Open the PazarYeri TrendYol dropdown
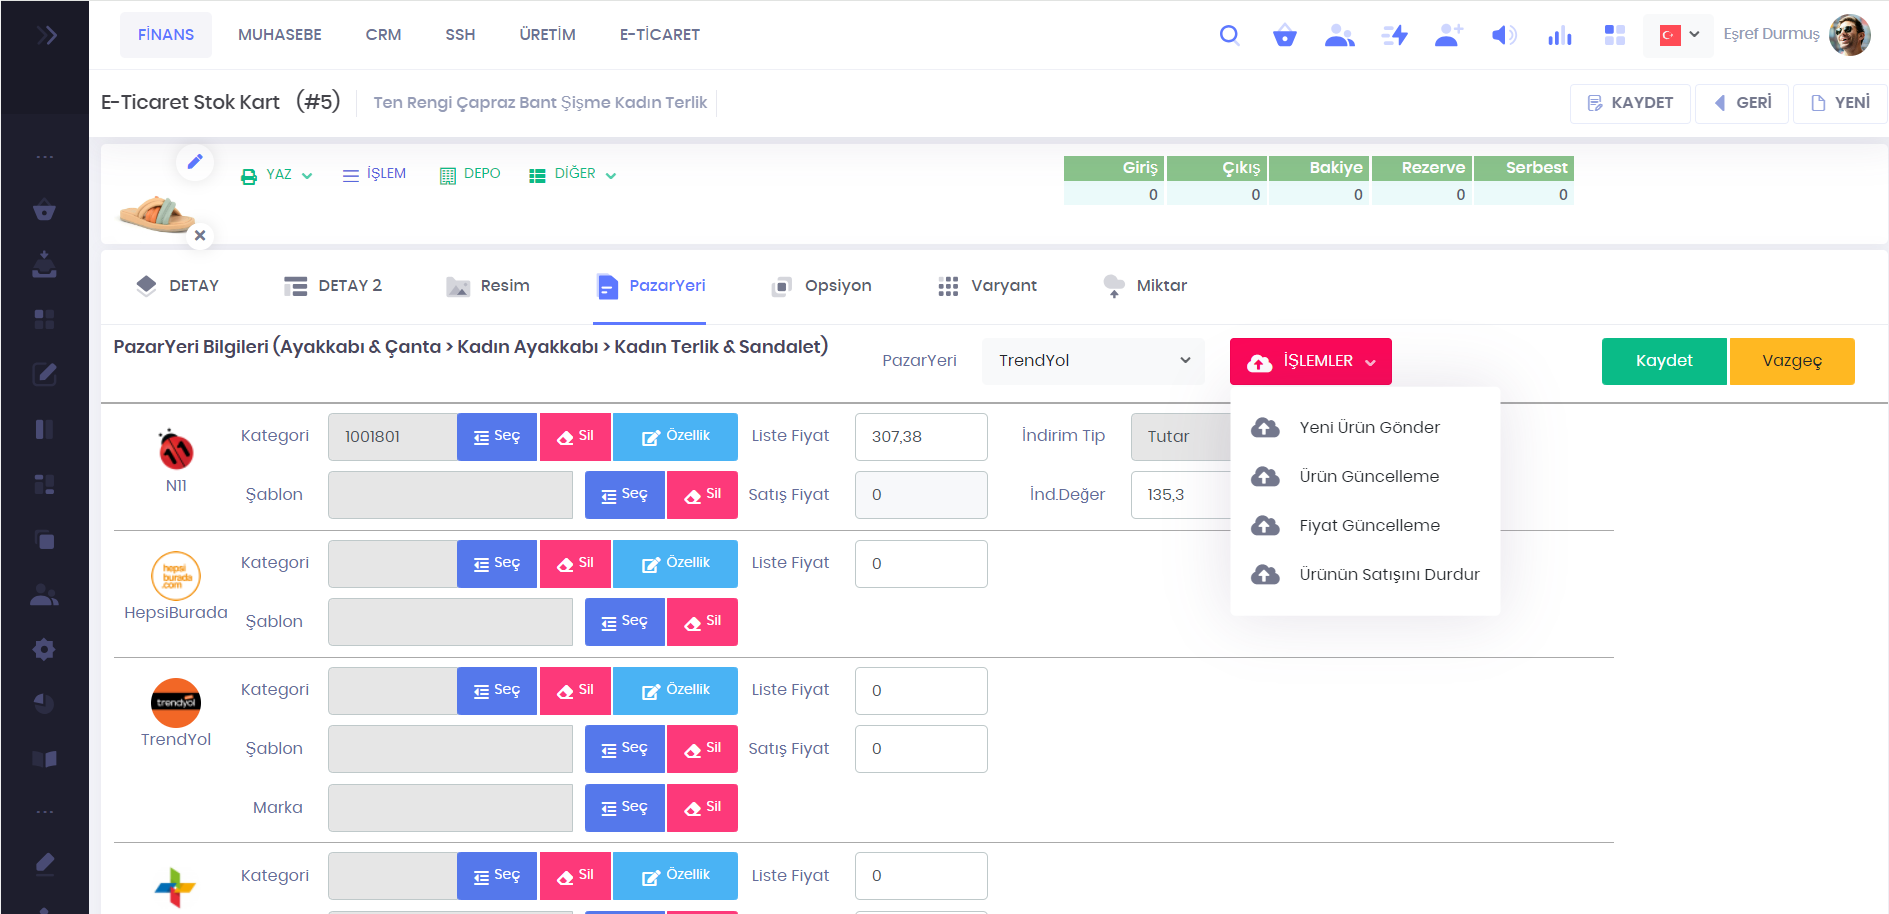The image size is (1889, 914). [1093, 361]
